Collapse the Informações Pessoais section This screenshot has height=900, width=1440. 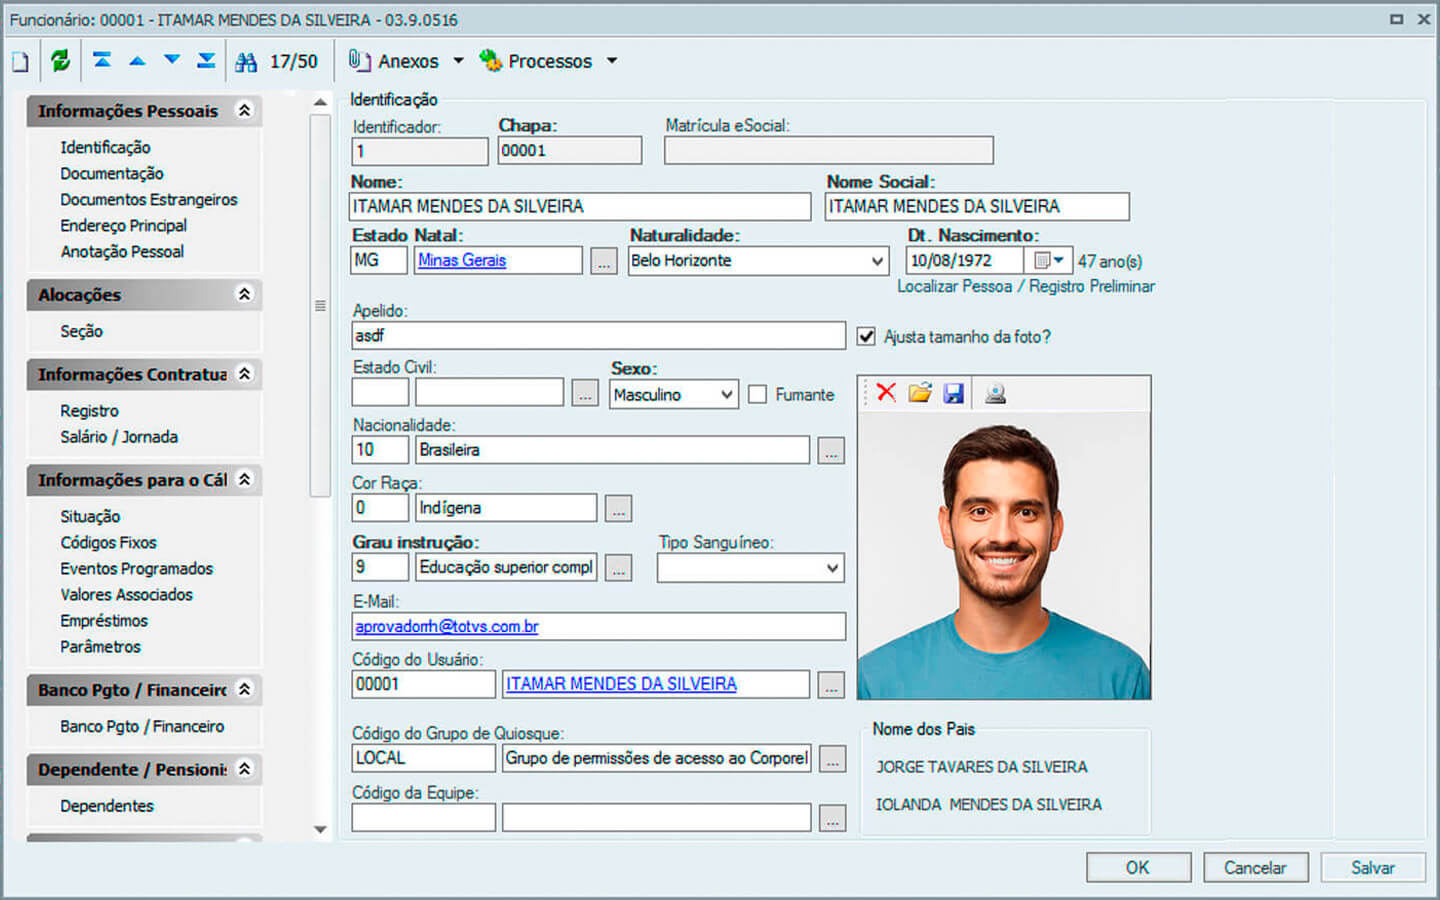tap(244, 111)
